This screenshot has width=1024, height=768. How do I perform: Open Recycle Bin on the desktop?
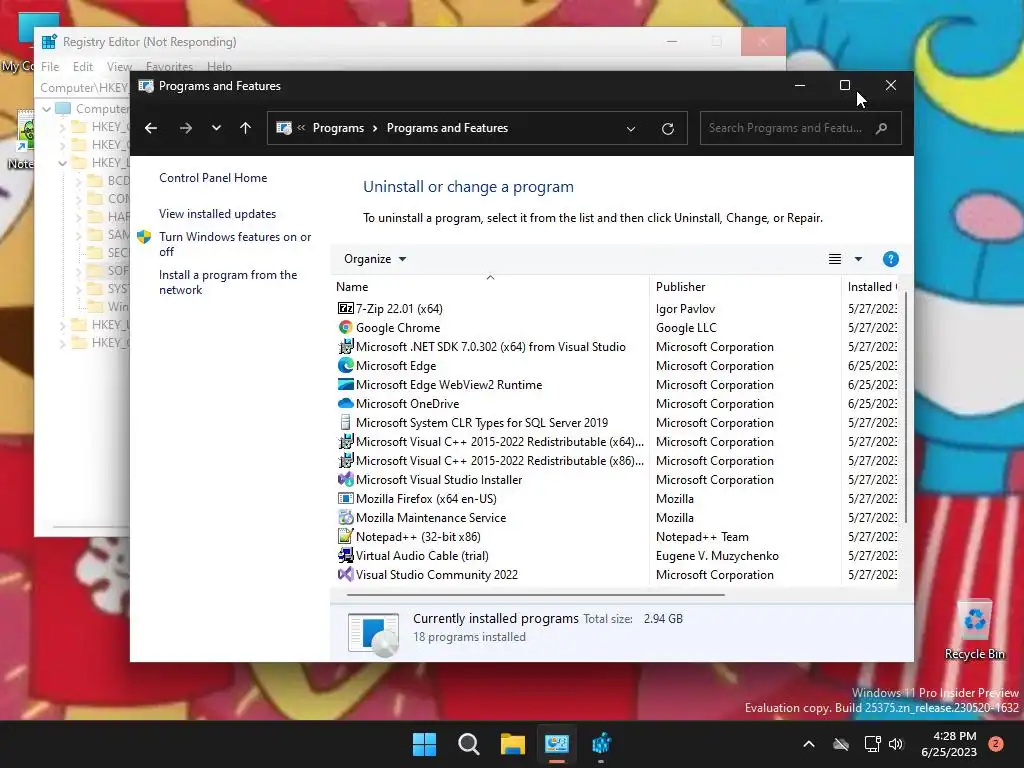(974, 631)
